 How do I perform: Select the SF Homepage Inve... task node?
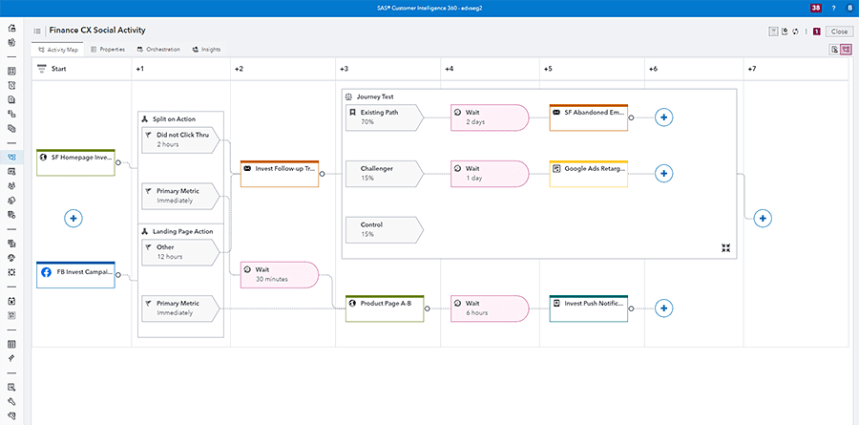[76, 162]
